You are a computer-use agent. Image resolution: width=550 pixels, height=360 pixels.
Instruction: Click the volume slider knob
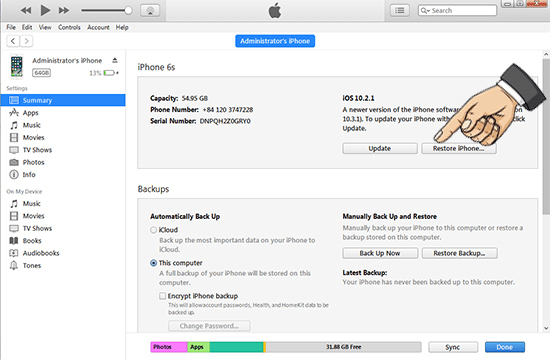point(128,11)
